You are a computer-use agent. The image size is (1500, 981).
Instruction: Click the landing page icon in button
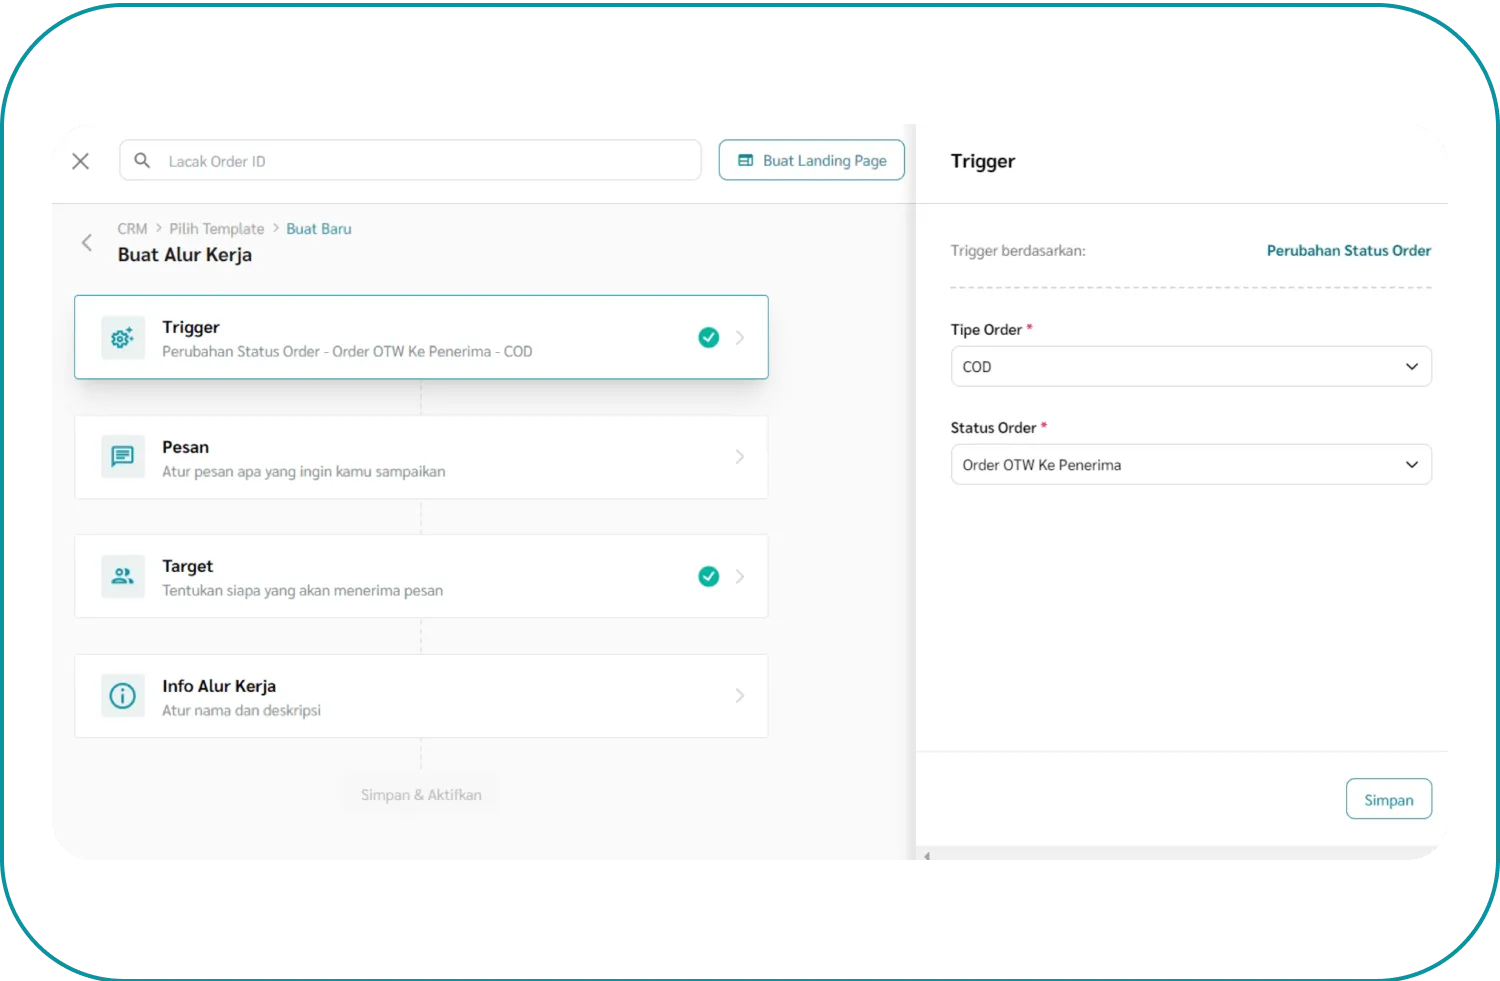745,160
